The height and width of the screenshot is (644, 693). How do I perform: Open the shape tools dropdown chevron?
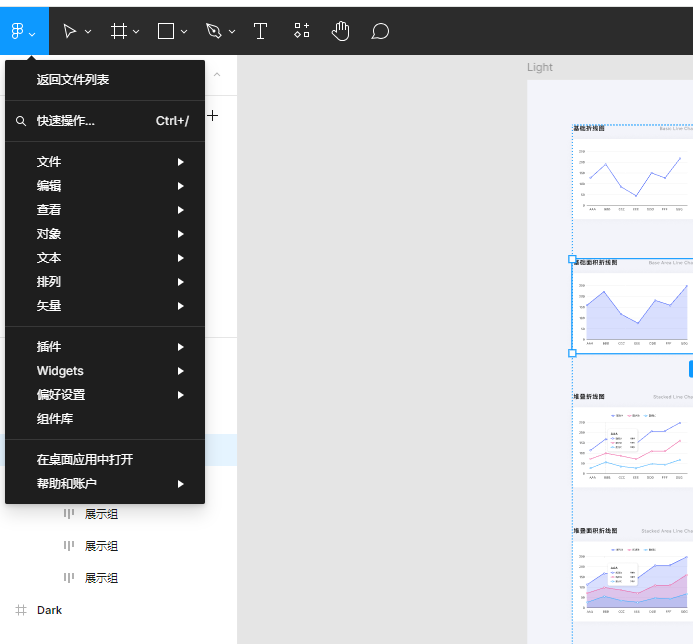(184, 31)
